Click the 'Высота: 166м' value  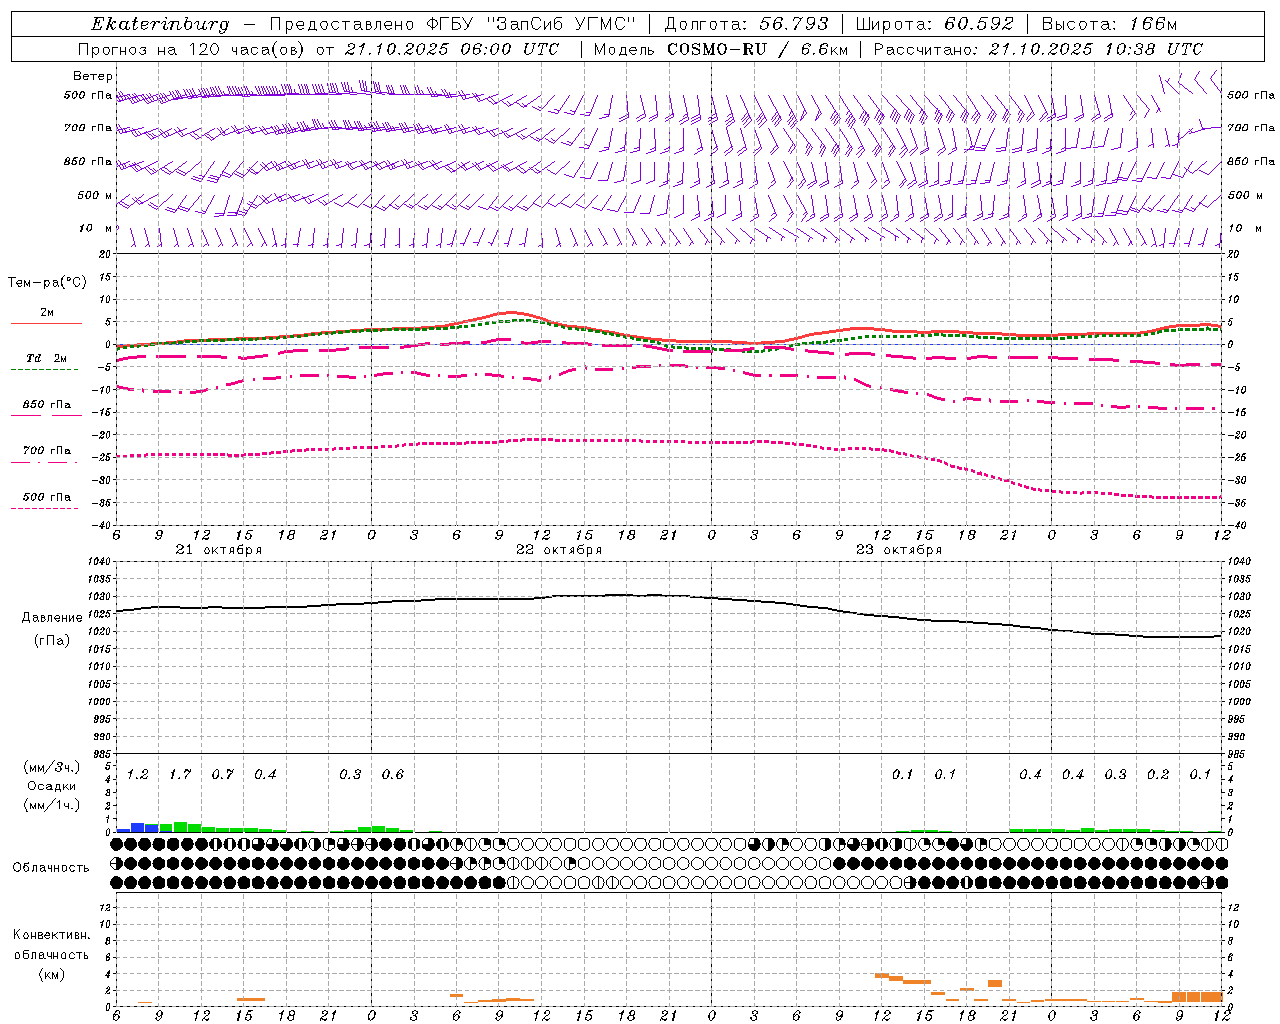(1109, 24)
